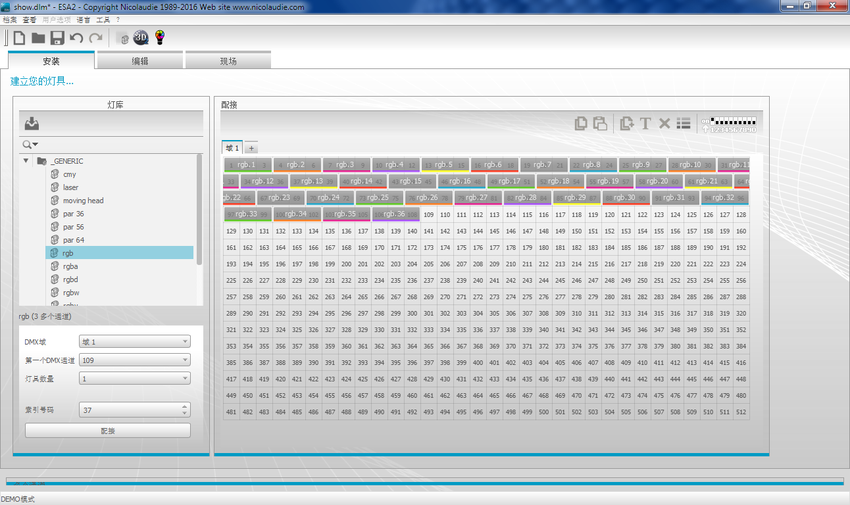Screen dimensions: 850x505
Task: Create a new show file
Action: pyautogui.click(x=20, y=38)
